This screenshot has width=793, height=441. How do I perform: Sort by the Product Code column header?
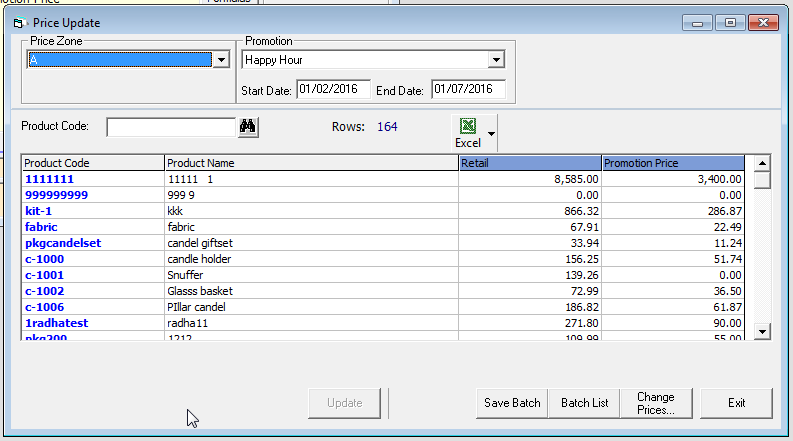pos(93,163)
